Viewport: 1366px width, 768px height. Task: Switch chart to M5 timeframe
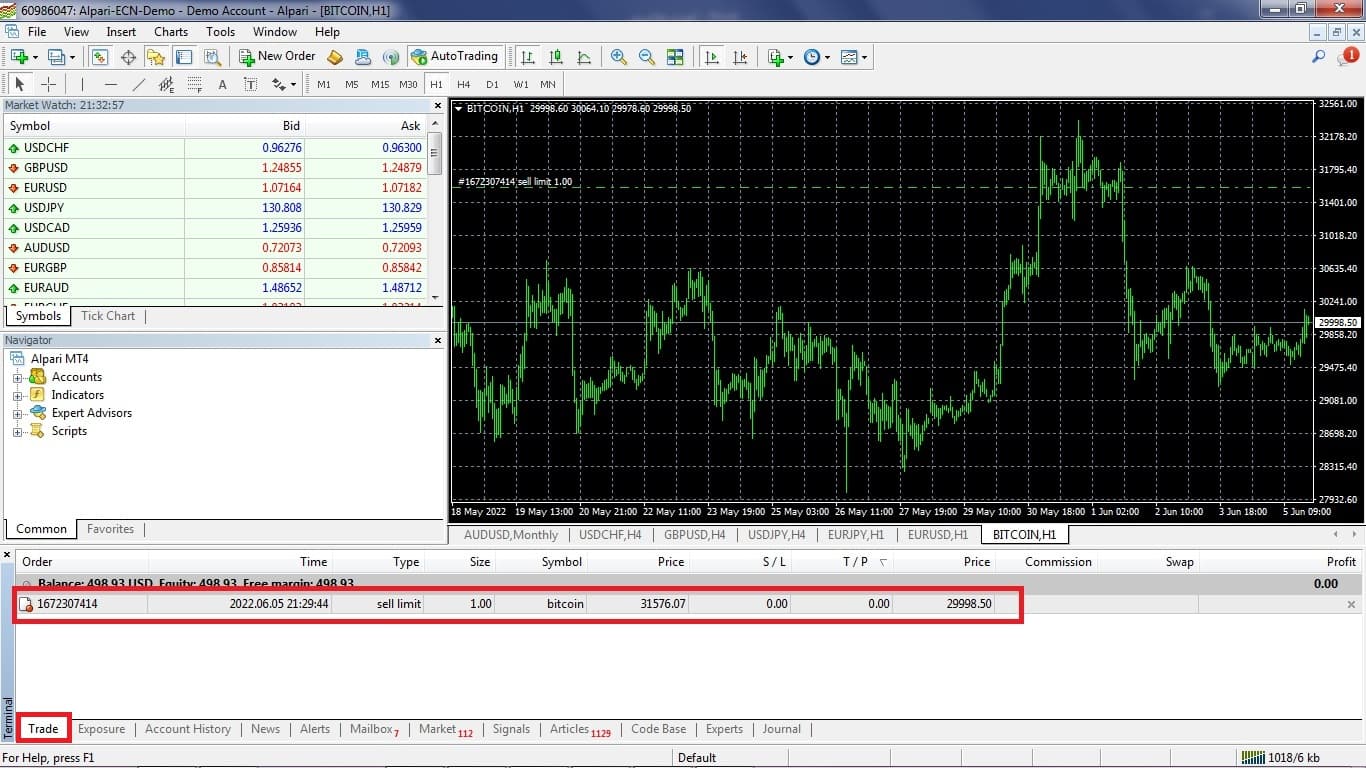[x=352, y=85]
